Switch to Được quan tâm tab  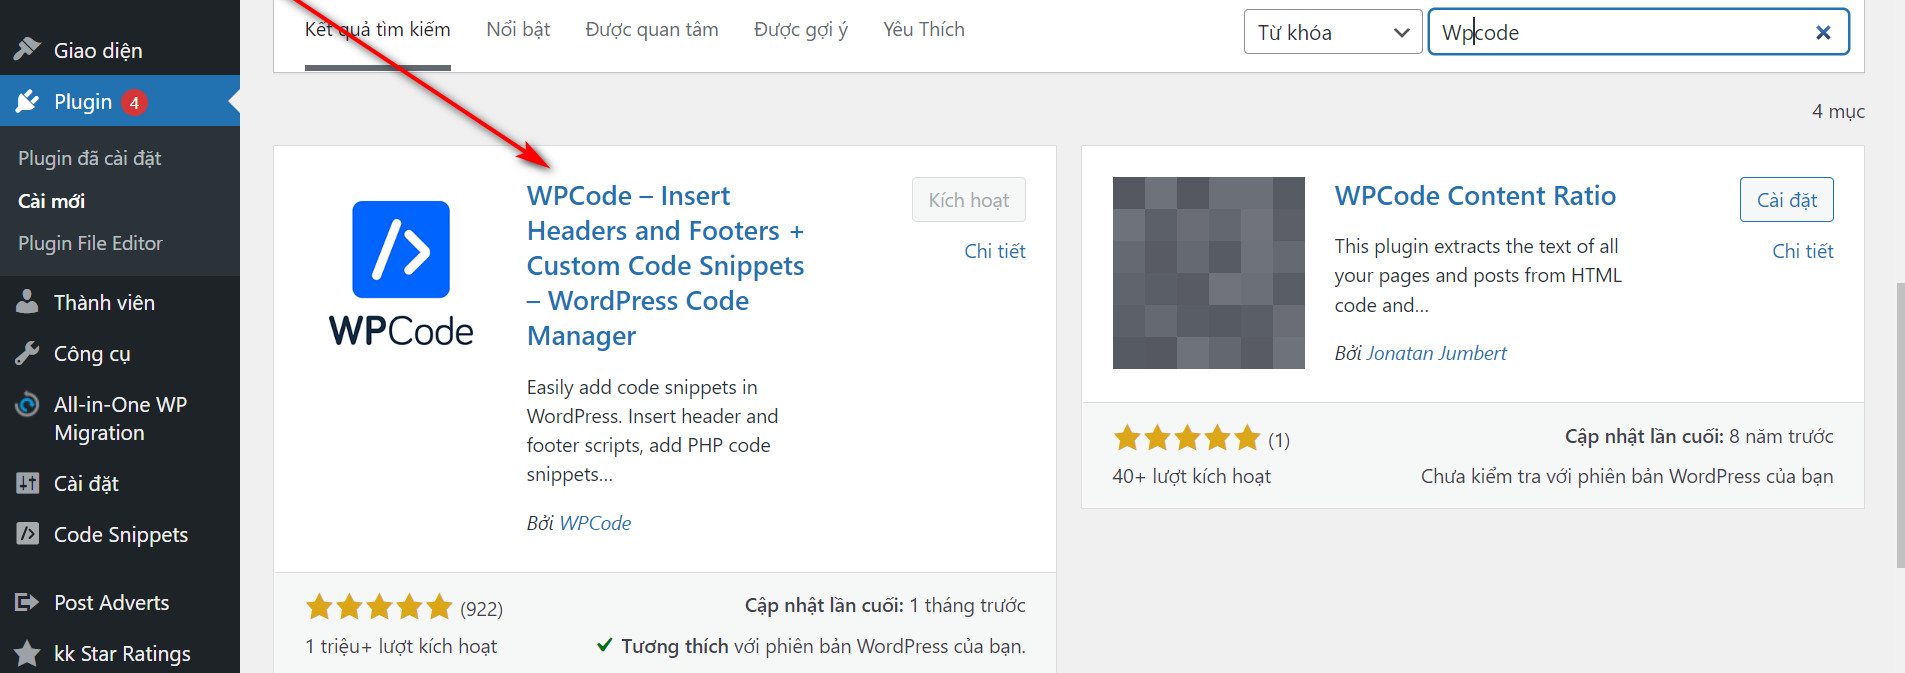tap(652, 30)
